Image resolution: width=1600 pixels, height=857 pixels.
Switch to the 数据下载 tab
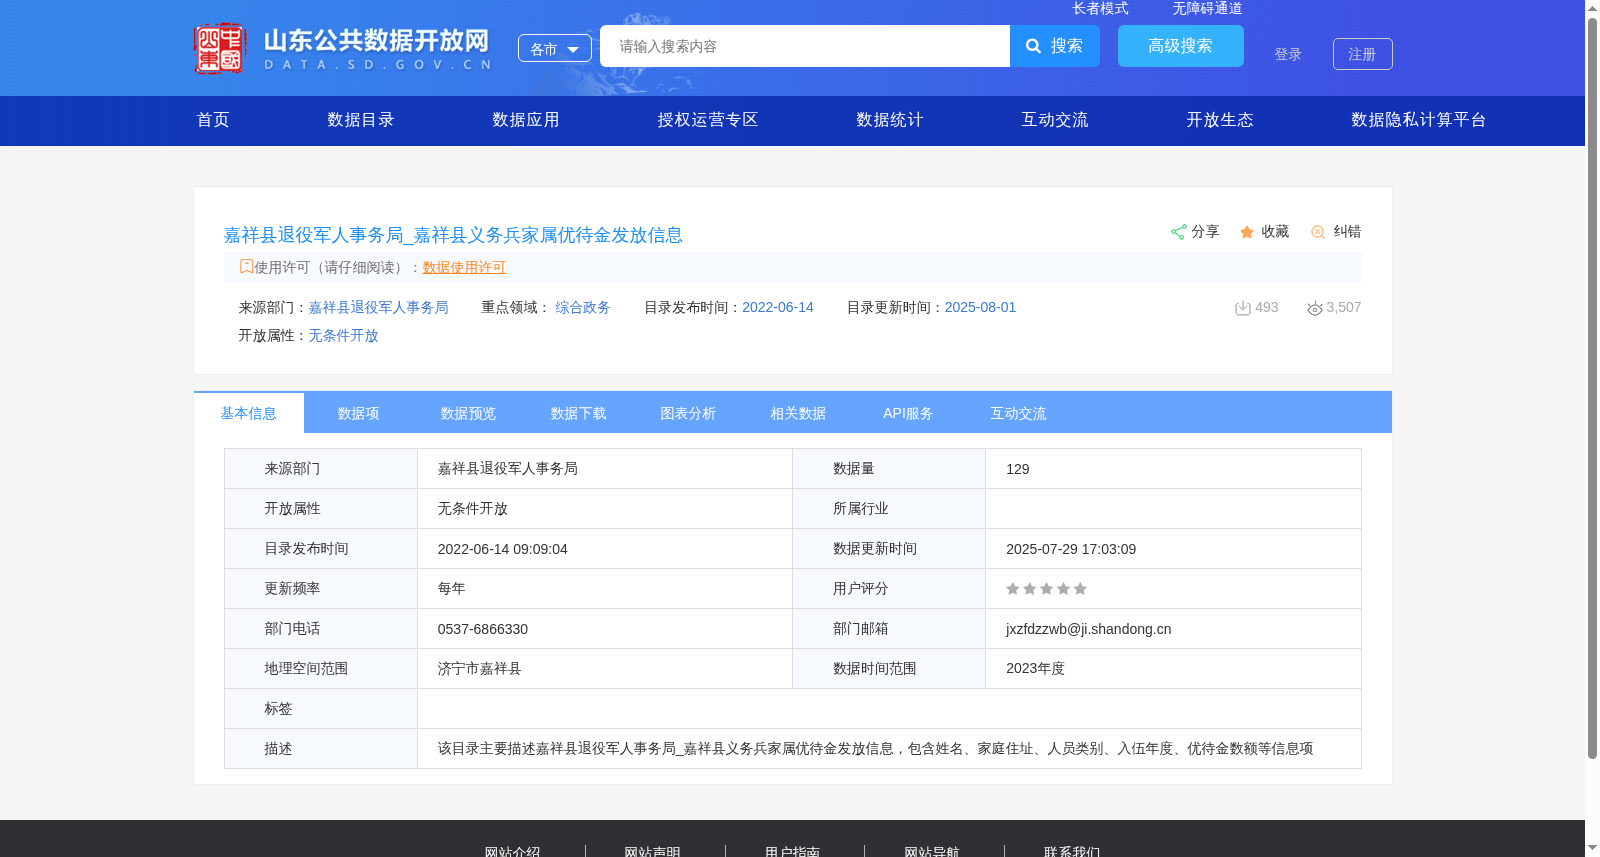coord(579,413)
